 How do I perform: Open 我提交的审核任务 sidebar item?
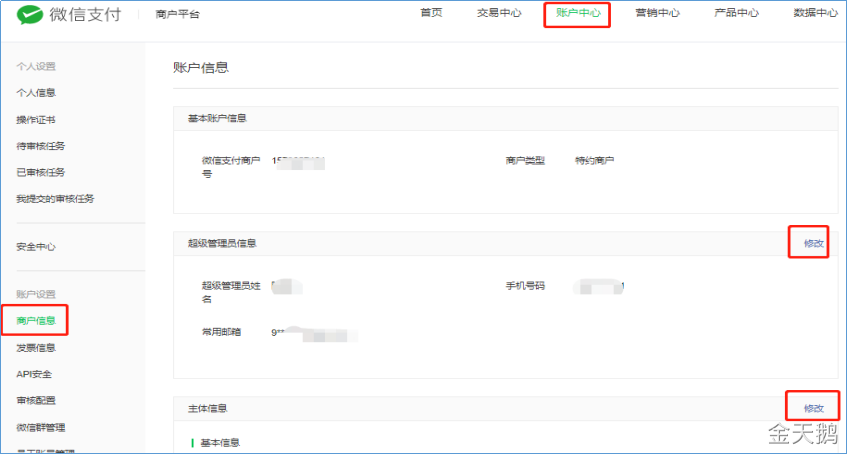pyautogui.click(x=55, y=199)
